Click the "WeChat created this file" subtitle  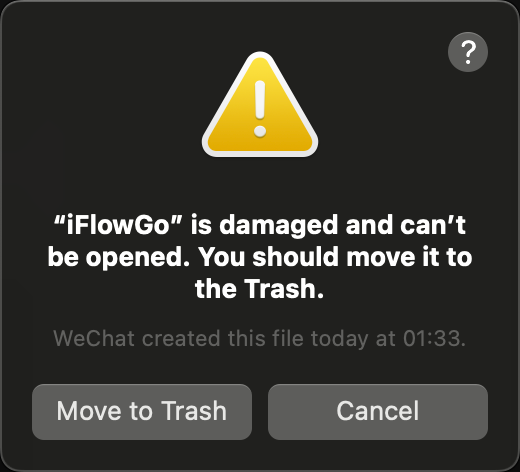click(178, 338)
